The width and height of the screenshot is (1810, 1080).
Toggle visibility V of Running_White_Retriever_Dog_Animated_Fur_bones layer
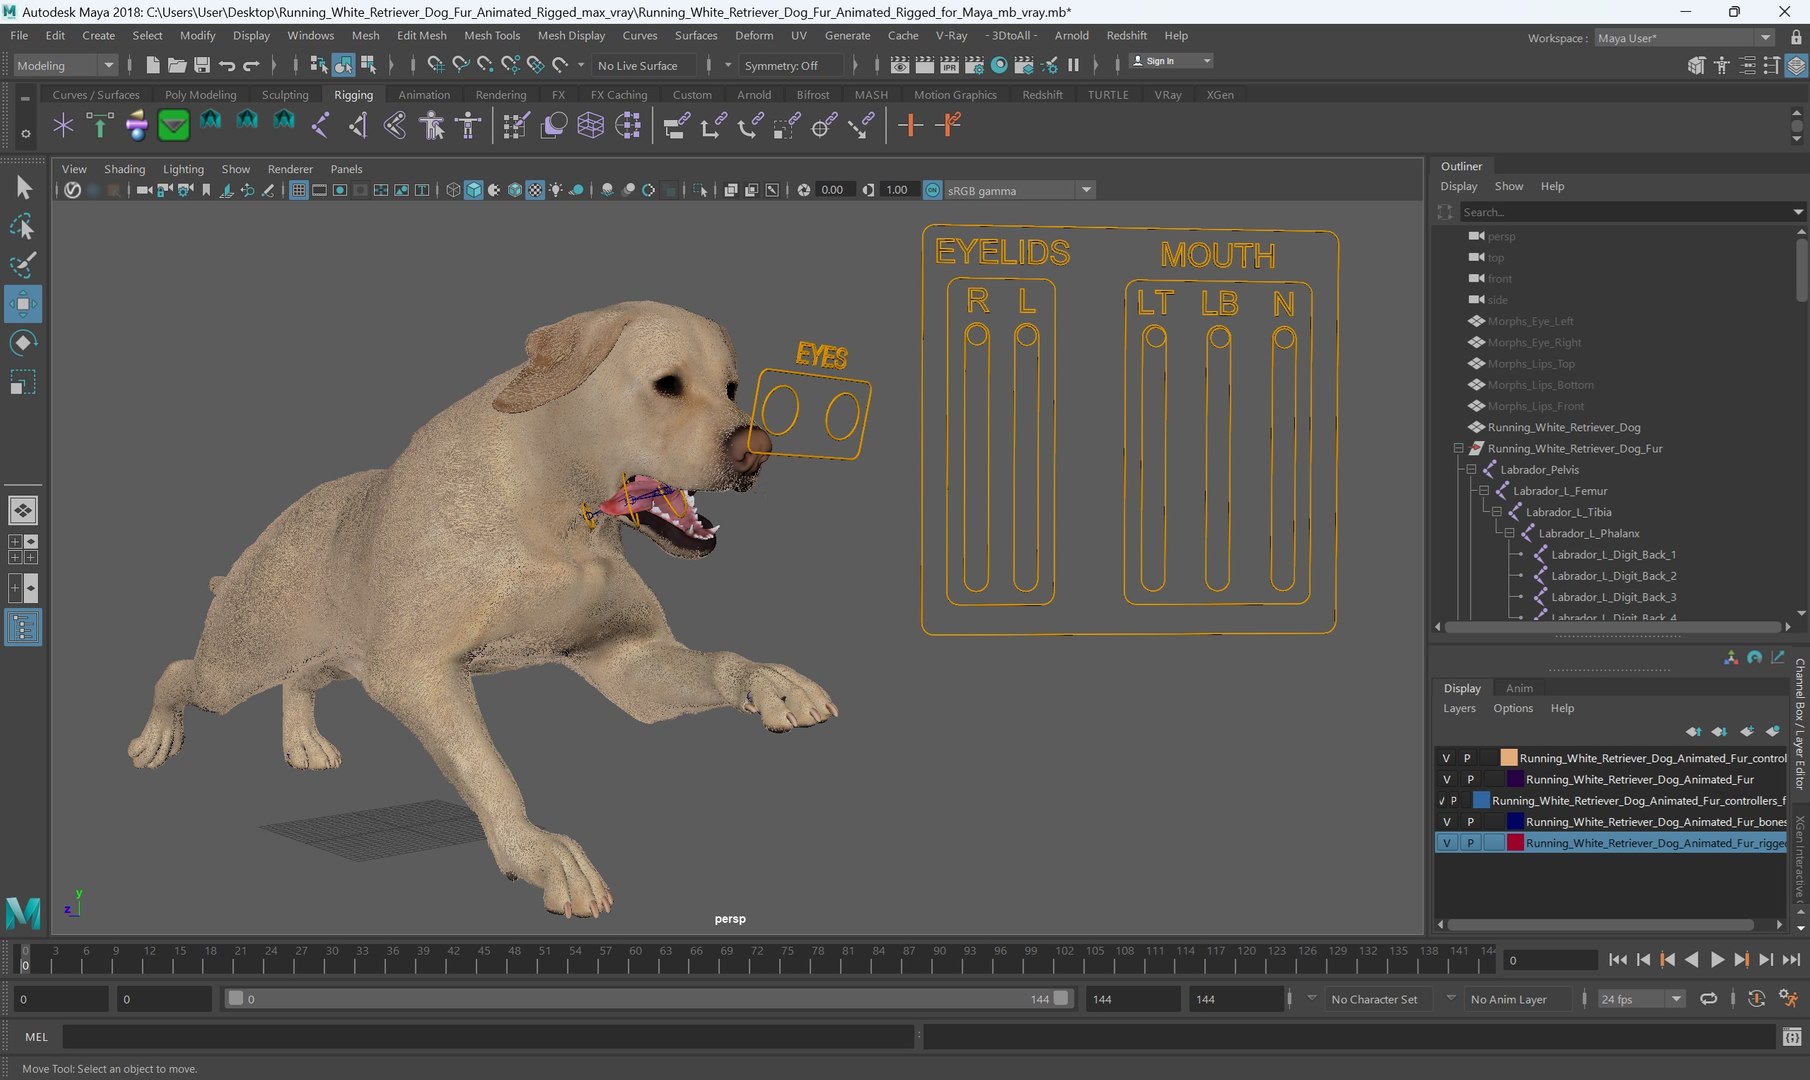pyautogui.click(x=1446, y=822)
